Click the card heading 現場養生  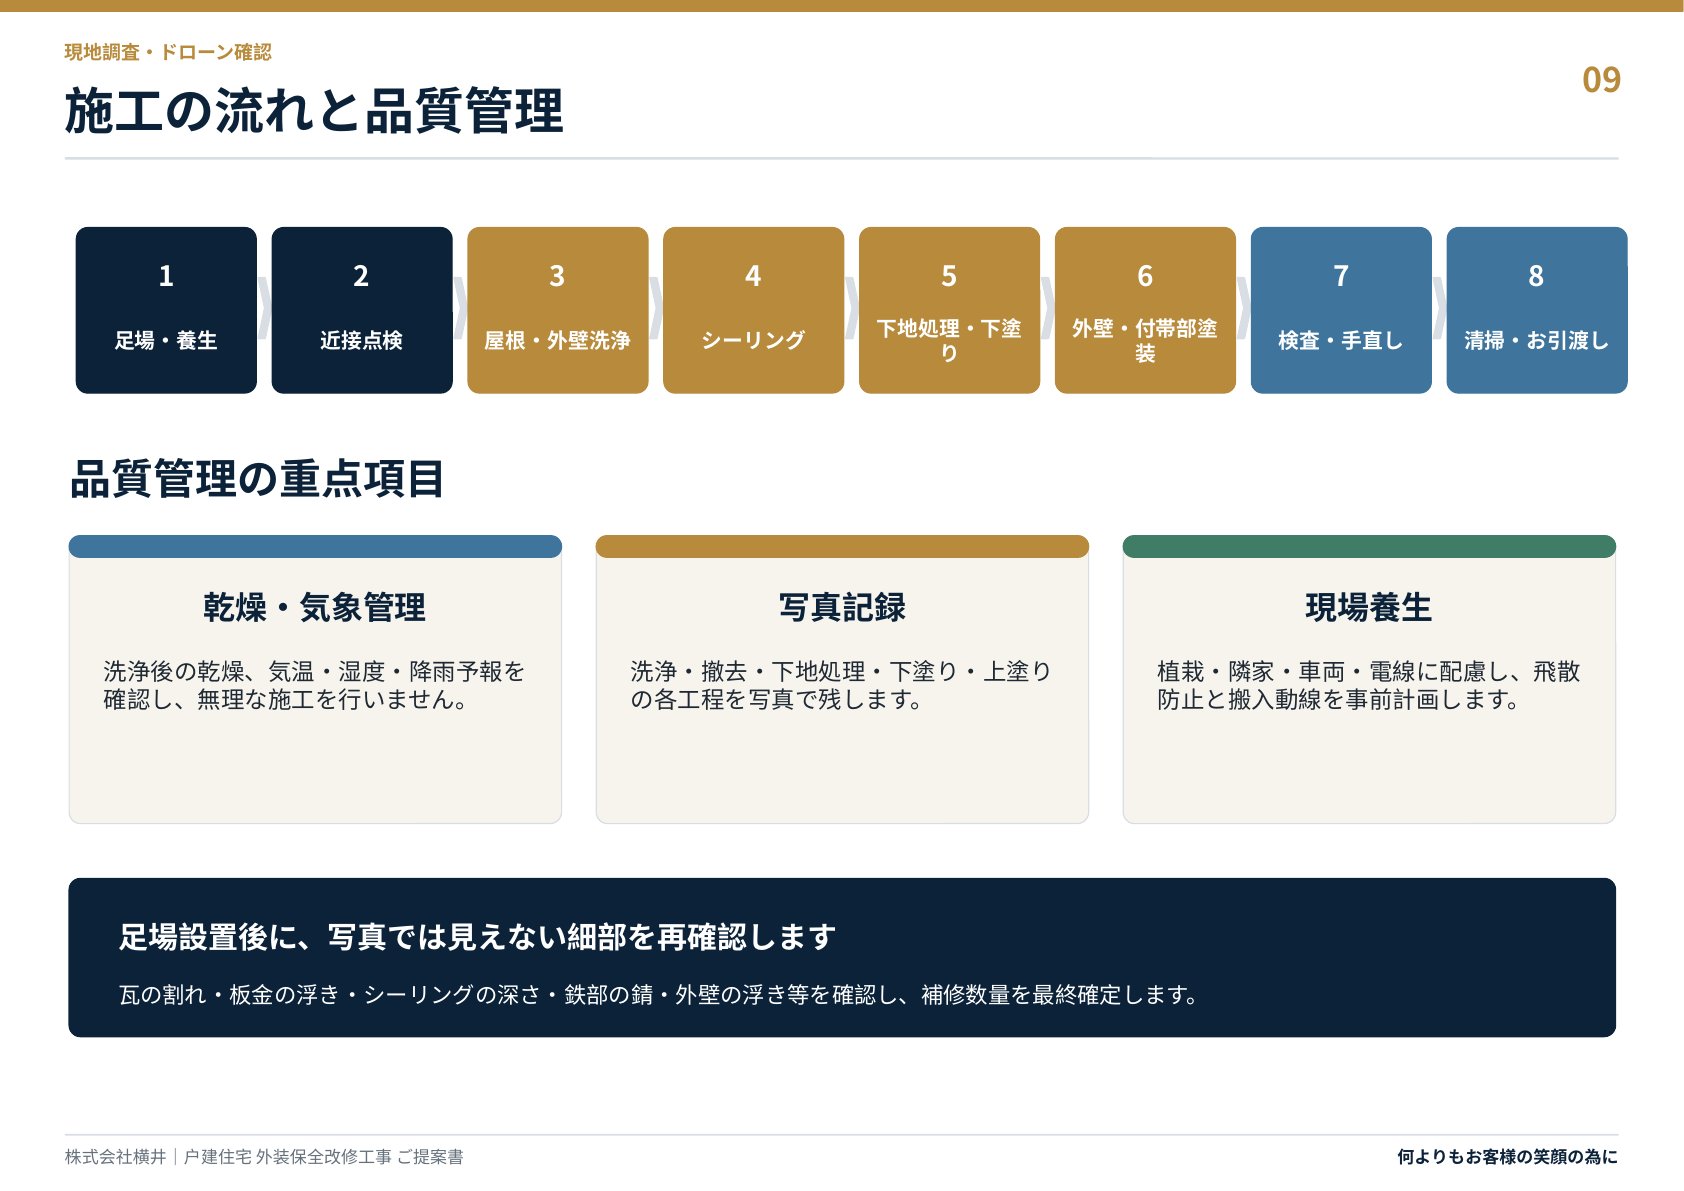pyautogui.click(x=1369, y=607)
